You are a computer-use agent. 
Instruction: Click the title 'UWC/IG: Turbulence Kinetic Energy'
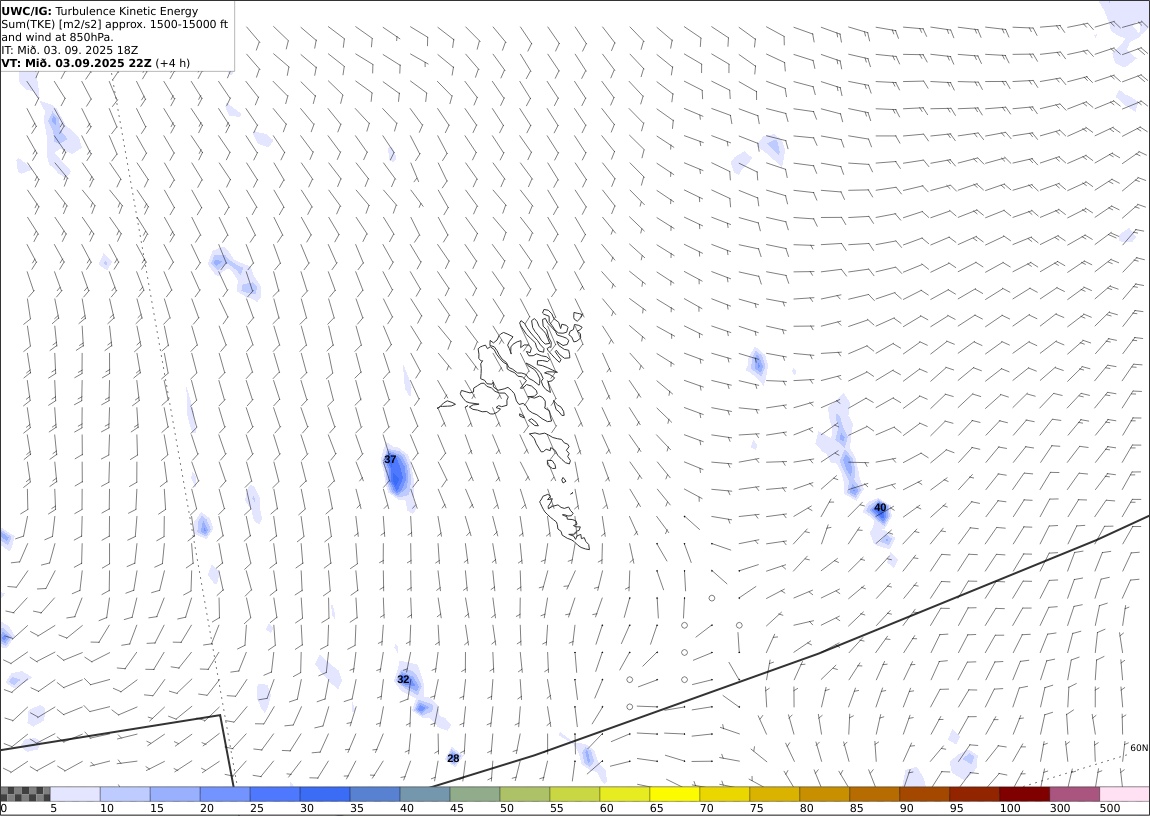pos(100,11)
